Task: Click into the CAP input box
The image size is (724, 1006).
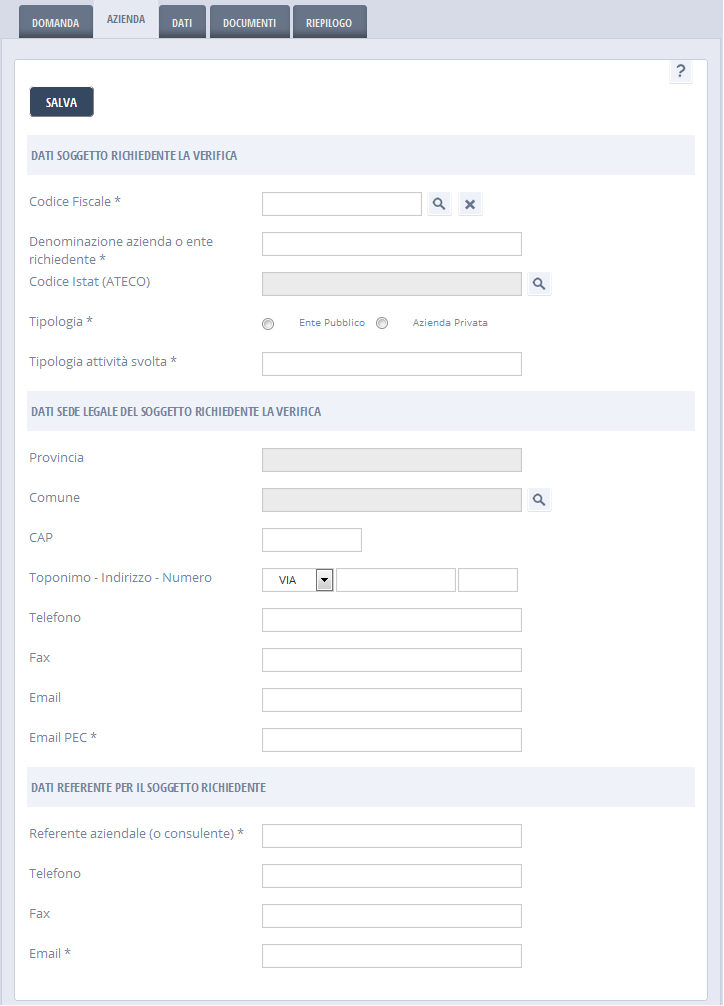Action: (312, 540)
